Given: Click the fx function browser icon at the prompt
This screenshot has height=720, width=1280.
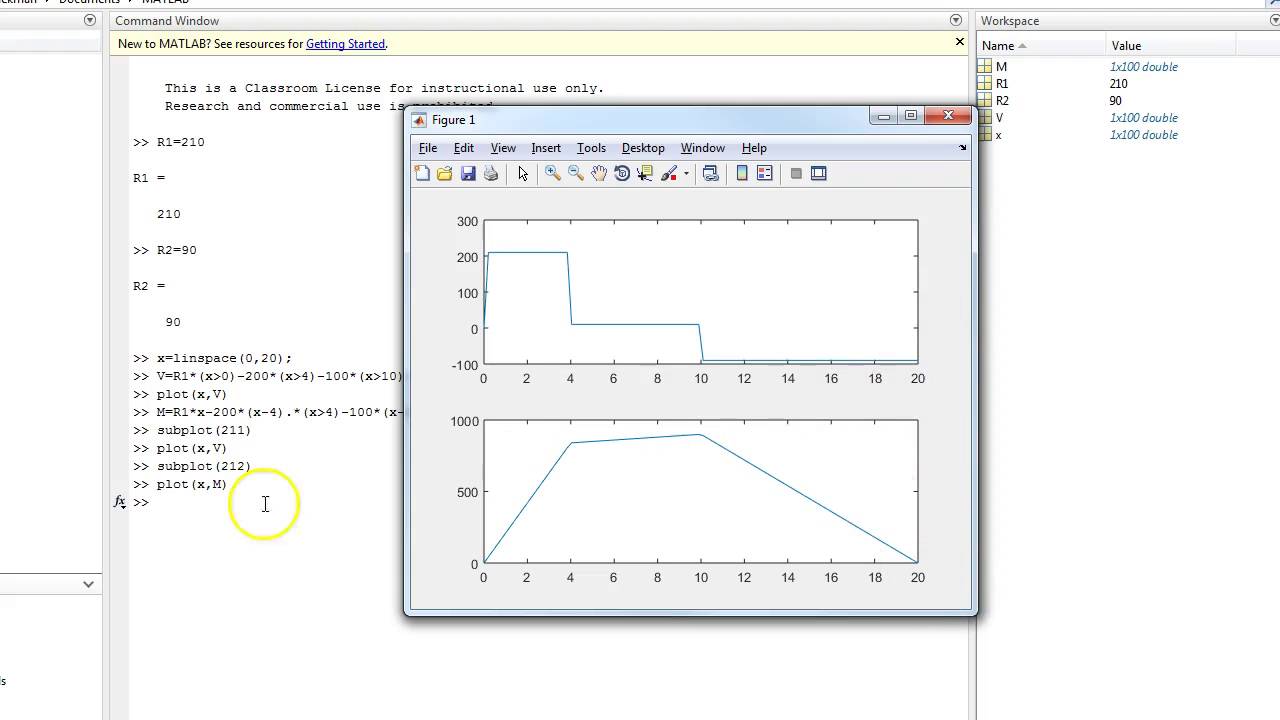Looking at the screenshot, I should pyautogui.click(x=120, y=502).
